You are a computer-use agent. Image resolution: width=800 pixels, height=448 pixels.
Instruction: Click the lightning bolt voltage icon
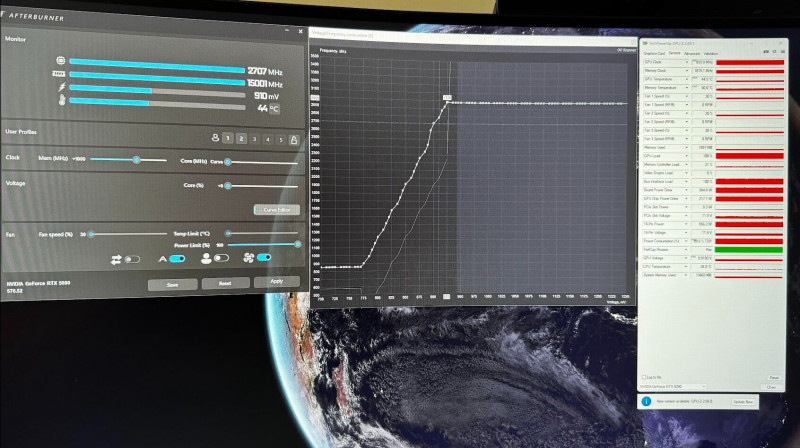tap(62, 87)
